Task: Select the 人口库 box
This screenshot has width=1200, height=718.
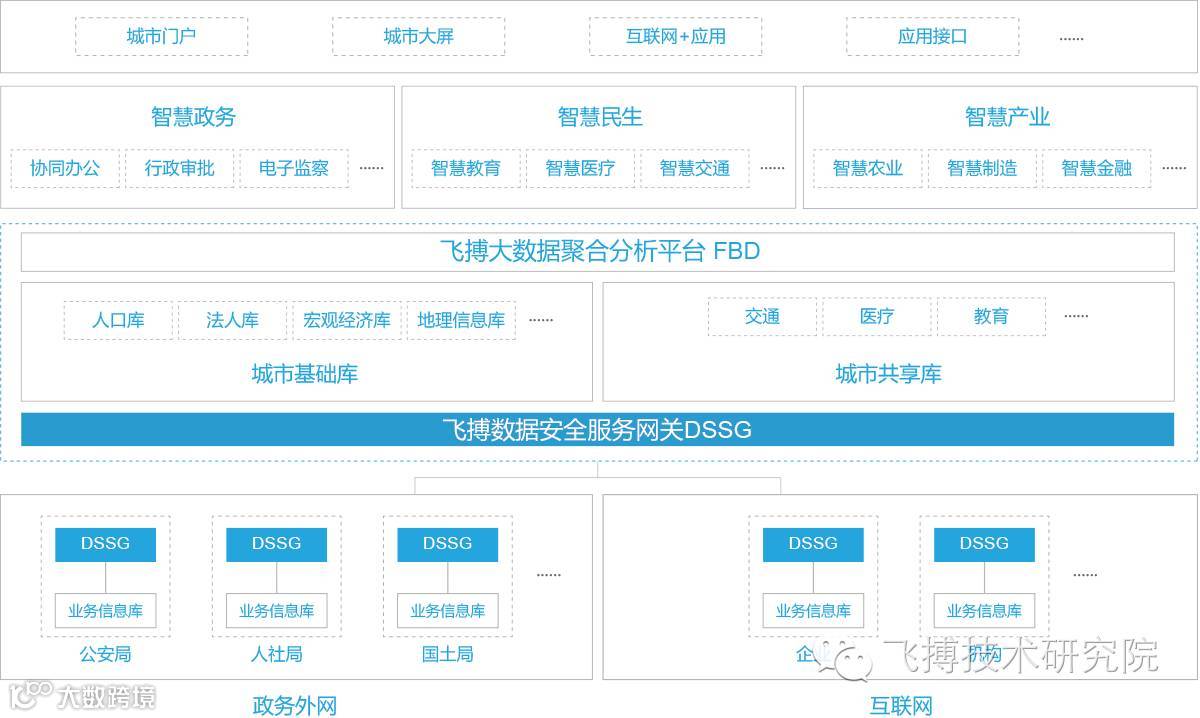Action: tap(119, 320)
